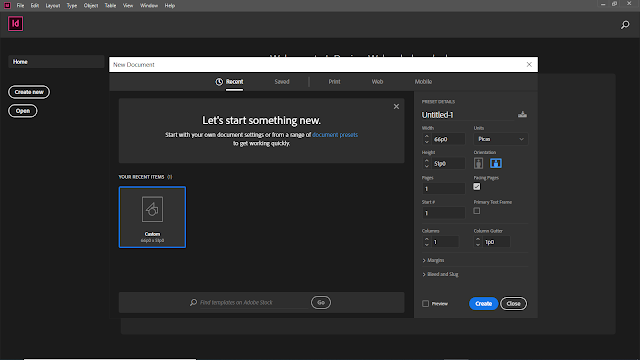This screenshot has width=640, height=360.
Task: Open the Table menu
Action: [x=110, y=6]
